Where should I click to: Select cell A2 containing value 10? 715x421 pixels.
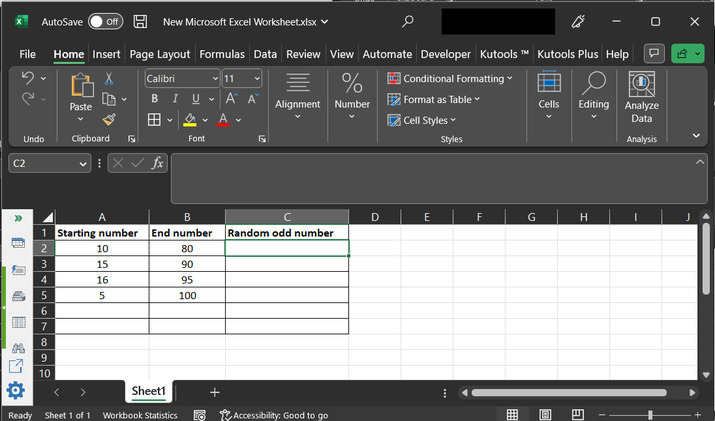click(102, 248)
